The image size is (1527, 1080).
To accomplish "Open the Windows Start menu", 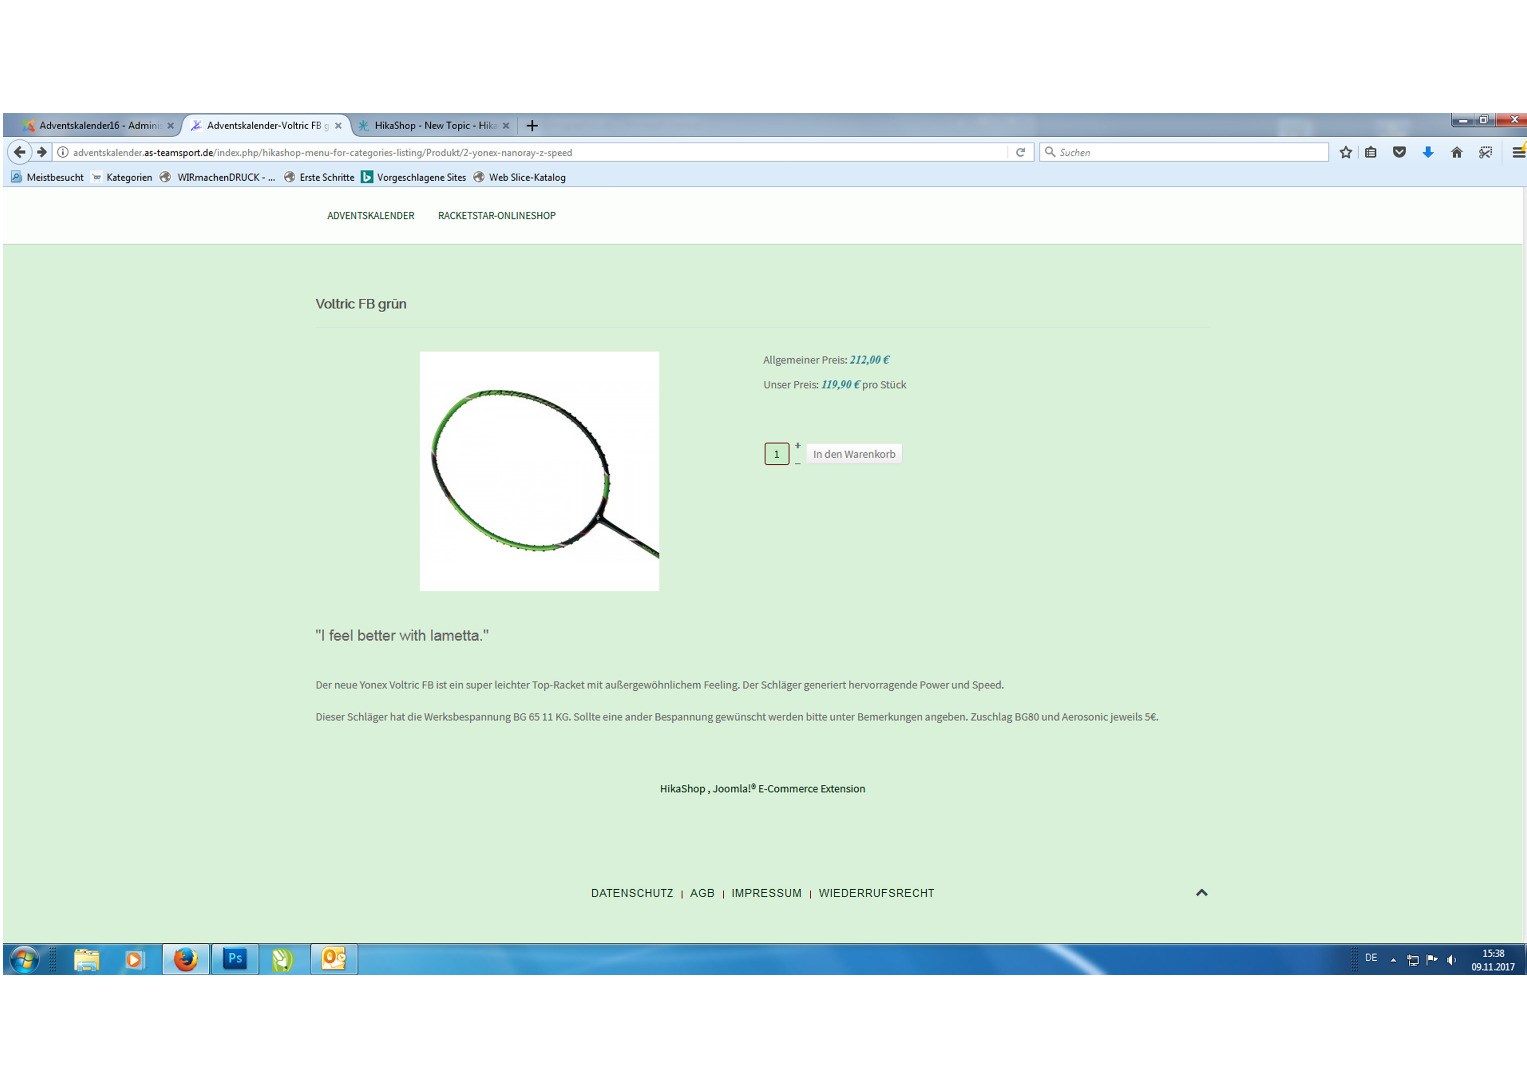I will pyautogui.click(x=24, y=960).
